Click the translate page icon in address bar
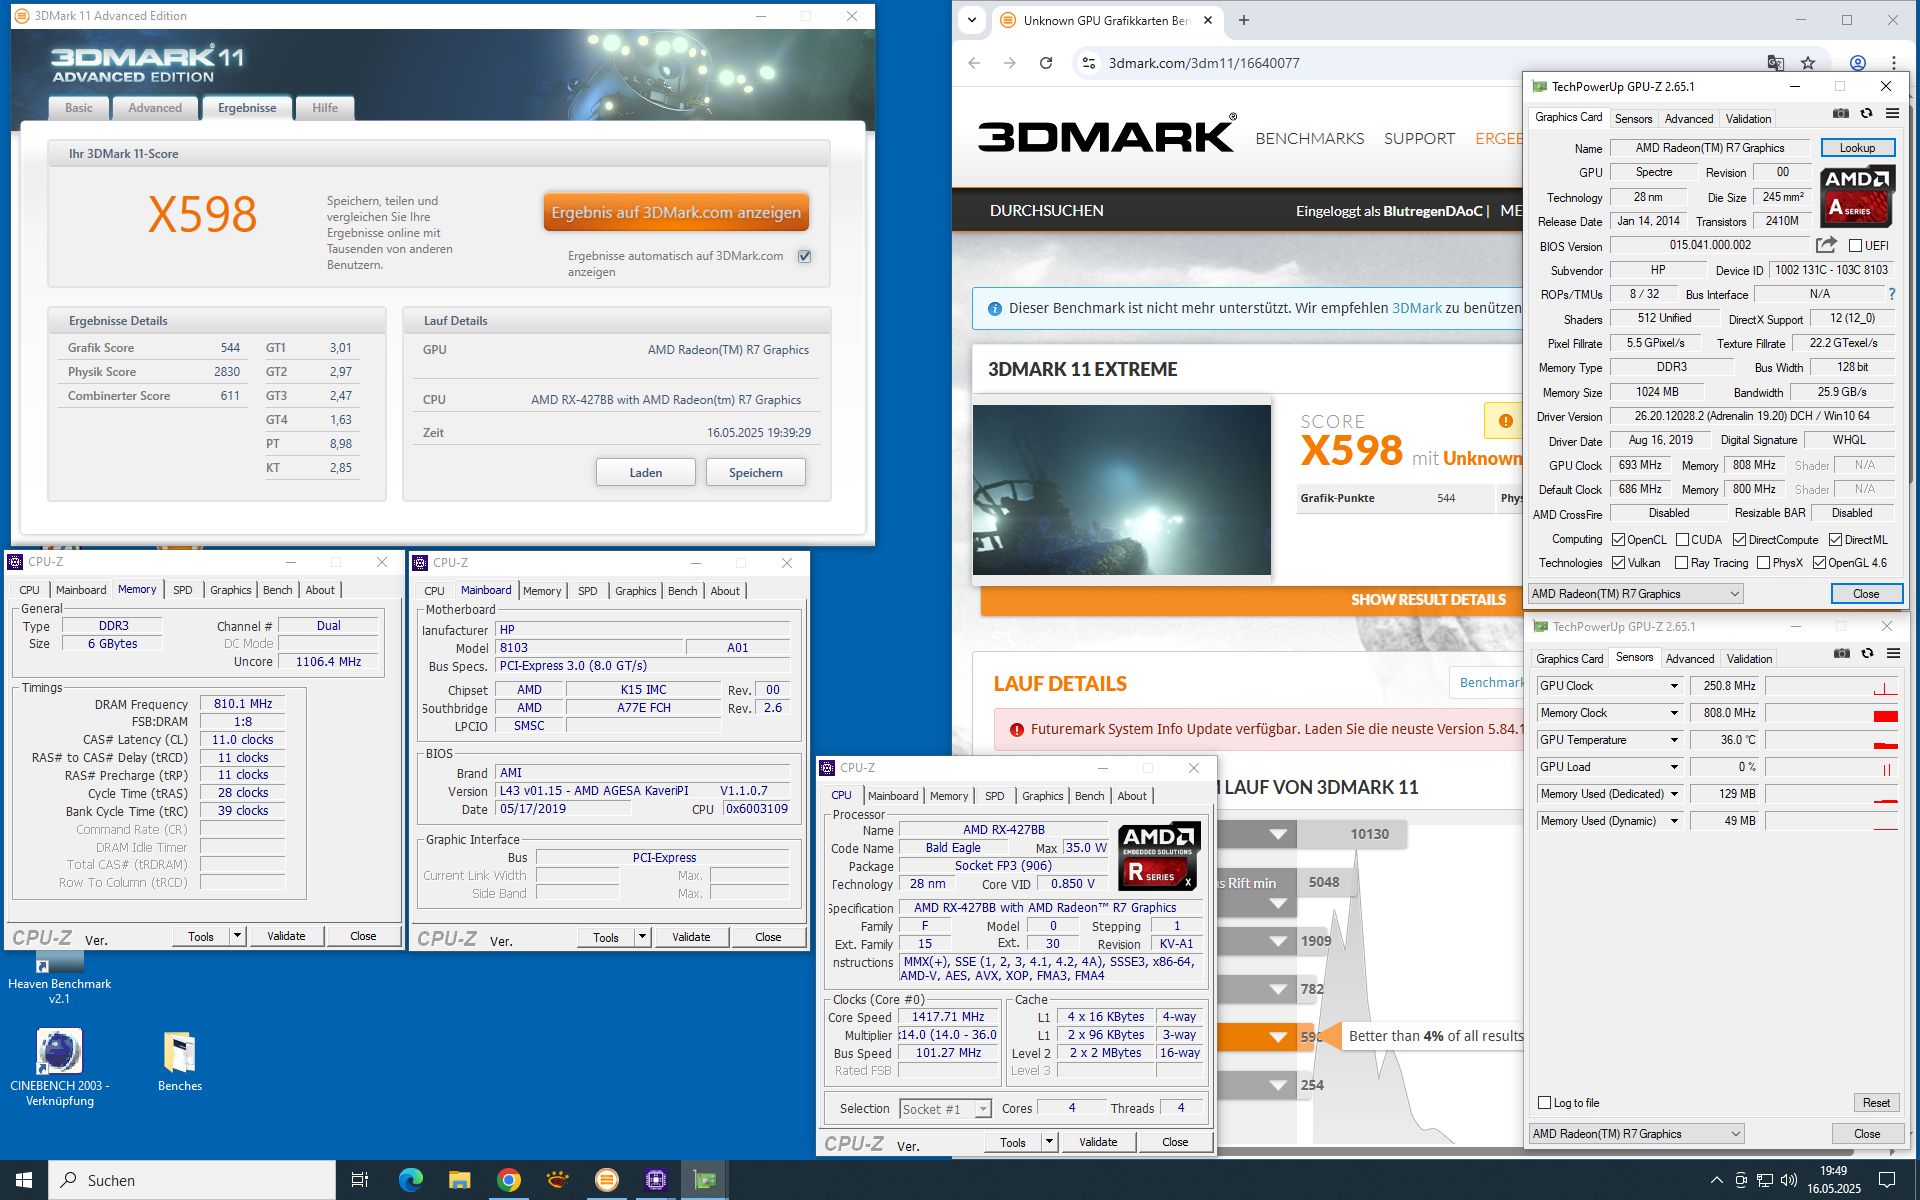 point(1776,63)
